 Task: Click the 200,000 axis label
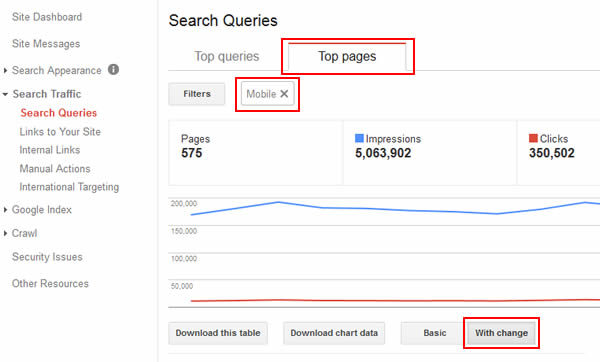(x=184, y=204)
